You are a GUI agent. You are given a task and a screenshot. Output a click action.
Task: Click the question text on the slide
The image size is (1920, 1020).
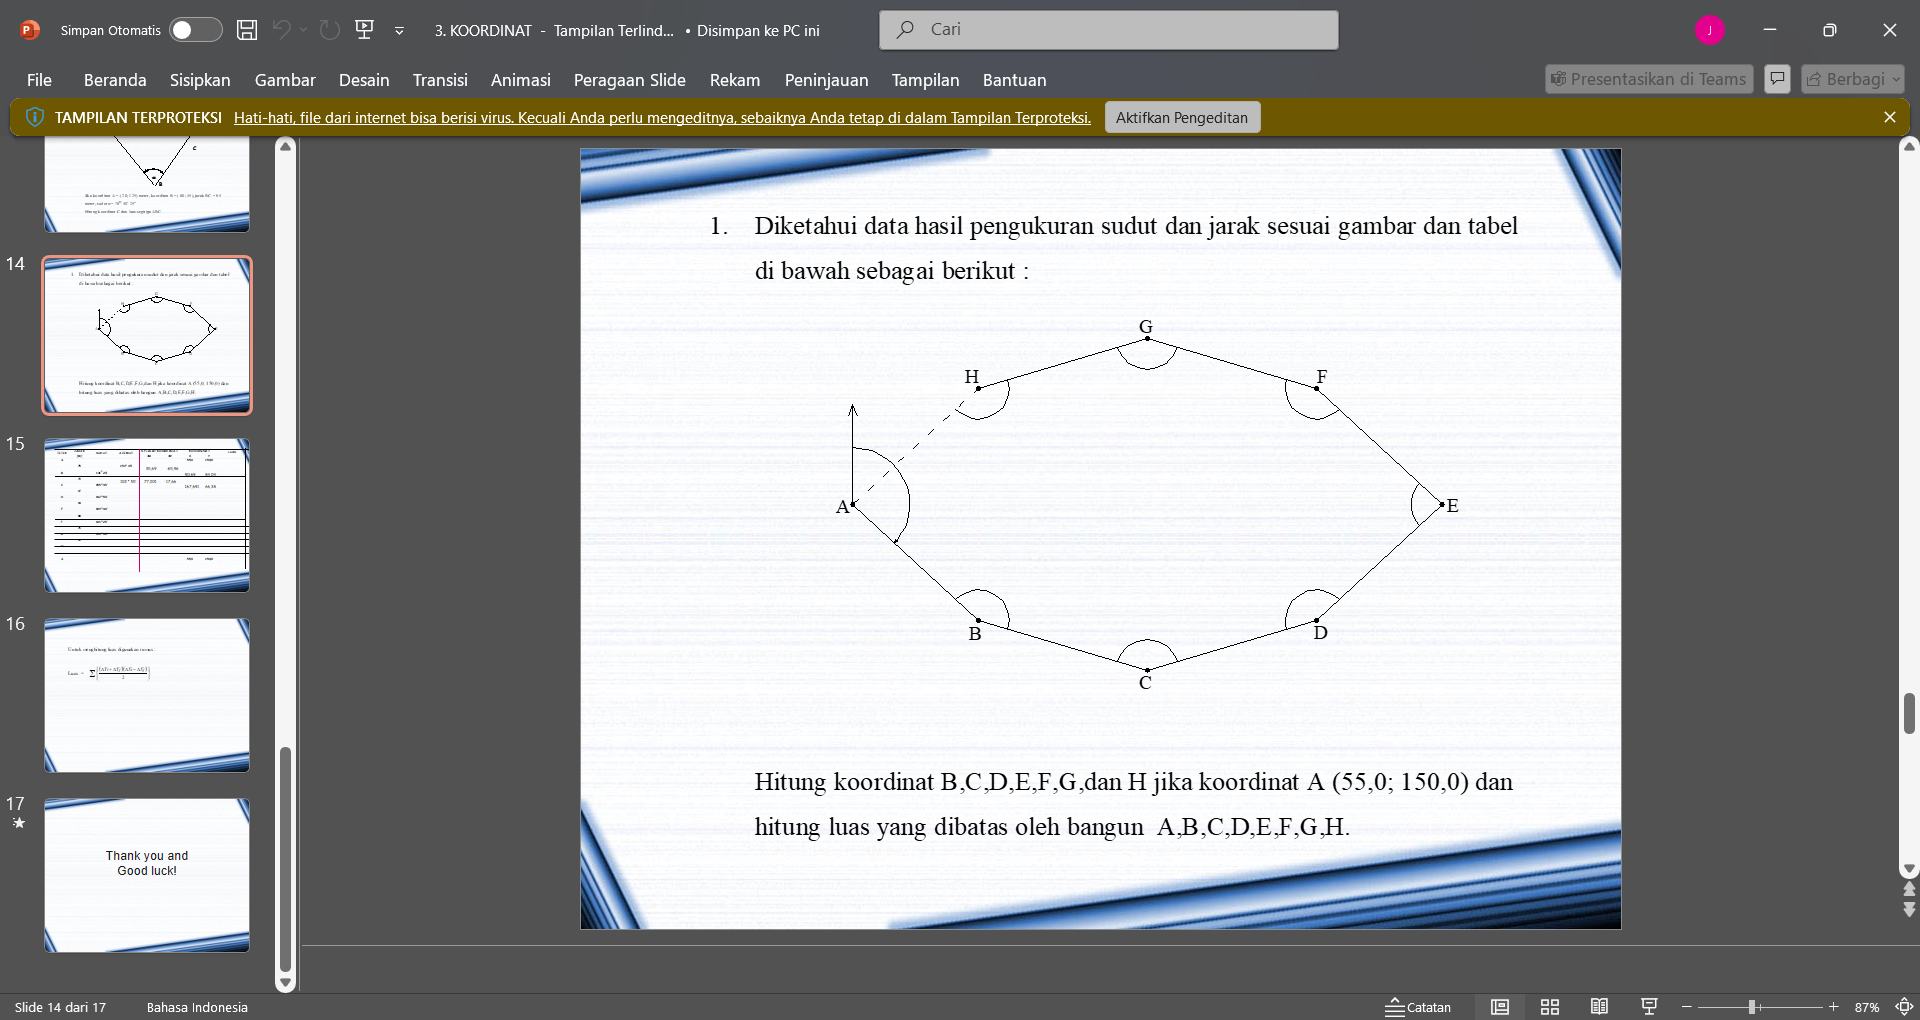(1136, 248)
